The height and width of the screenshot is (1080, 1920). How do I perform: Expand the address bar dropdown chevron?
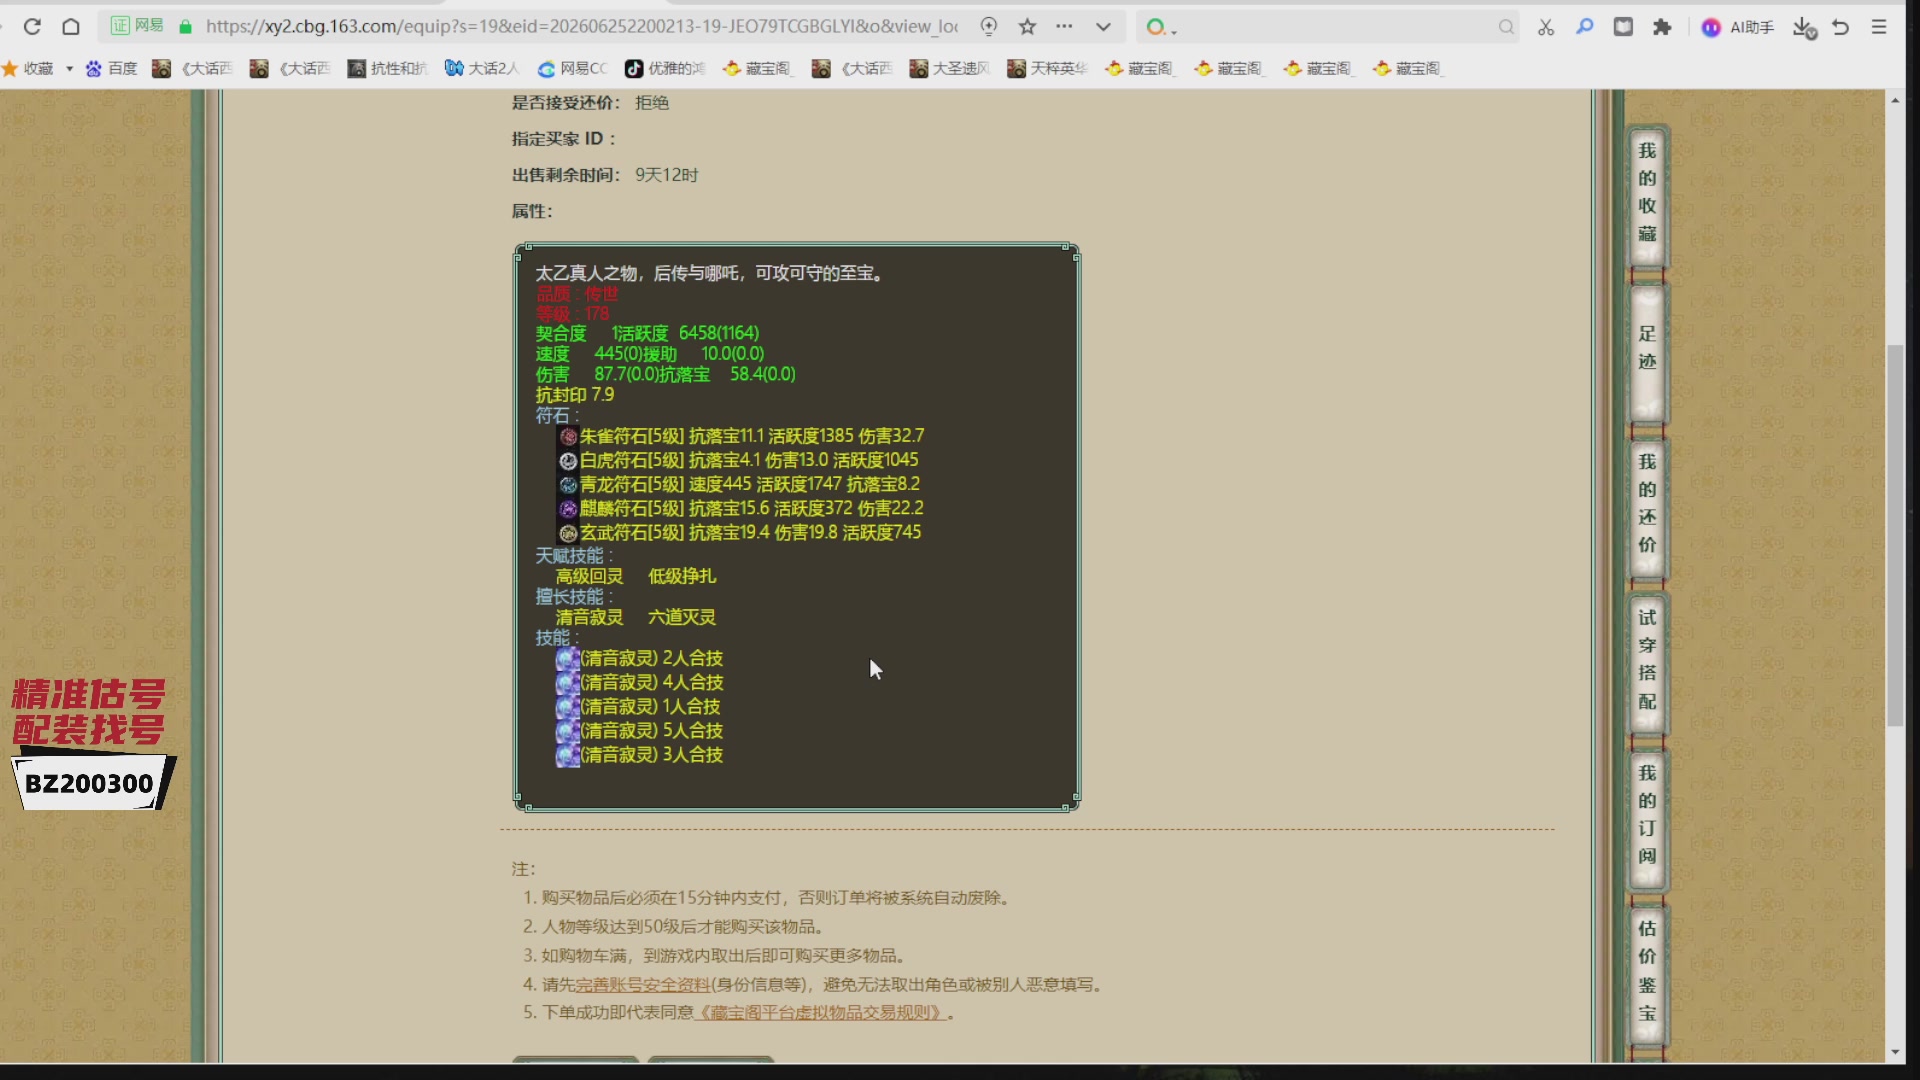(x=1103, y=27)
